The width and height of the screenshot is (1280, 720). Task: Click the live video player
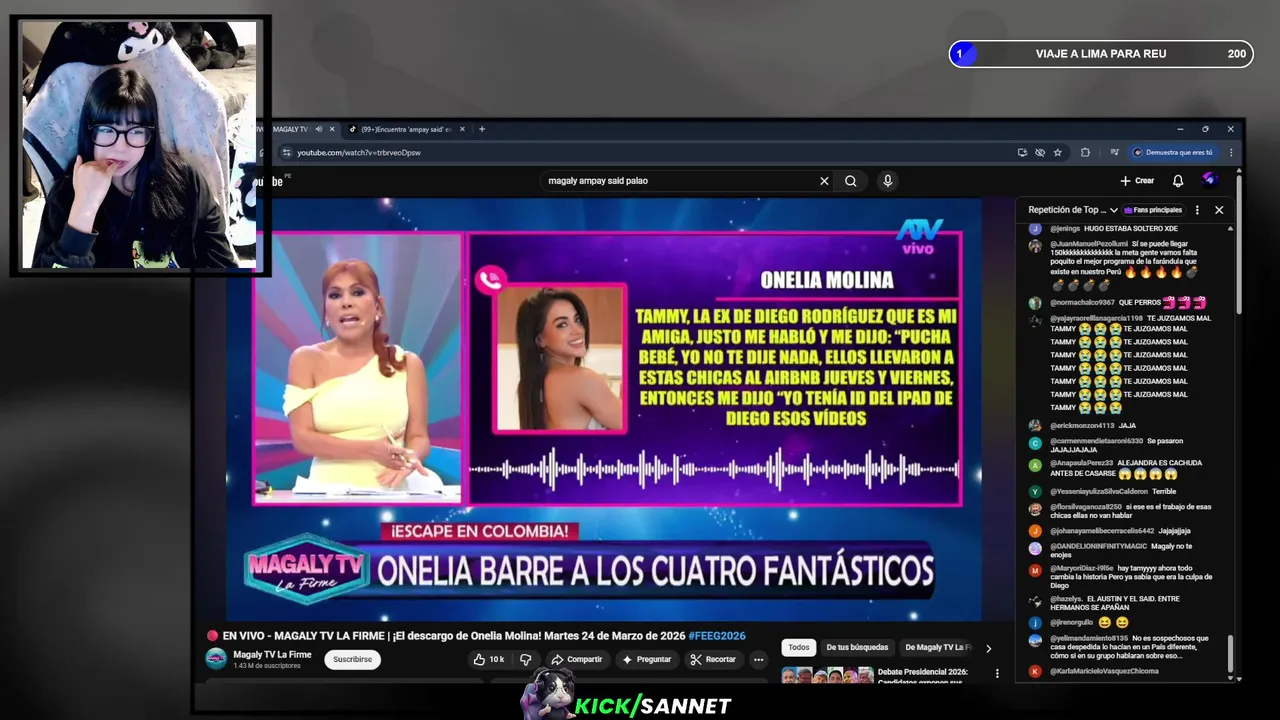pyautogui.click(x=605, y=409)
